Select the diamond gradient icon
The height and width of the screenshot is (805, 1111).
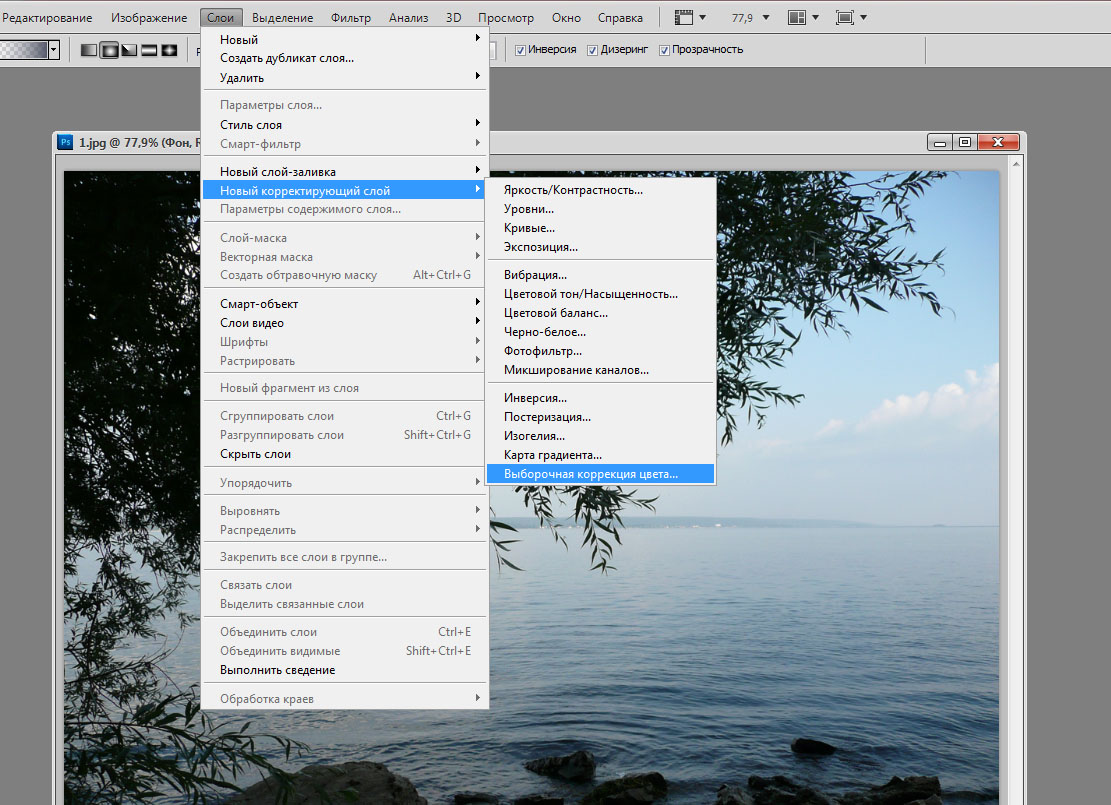point(169,50)
